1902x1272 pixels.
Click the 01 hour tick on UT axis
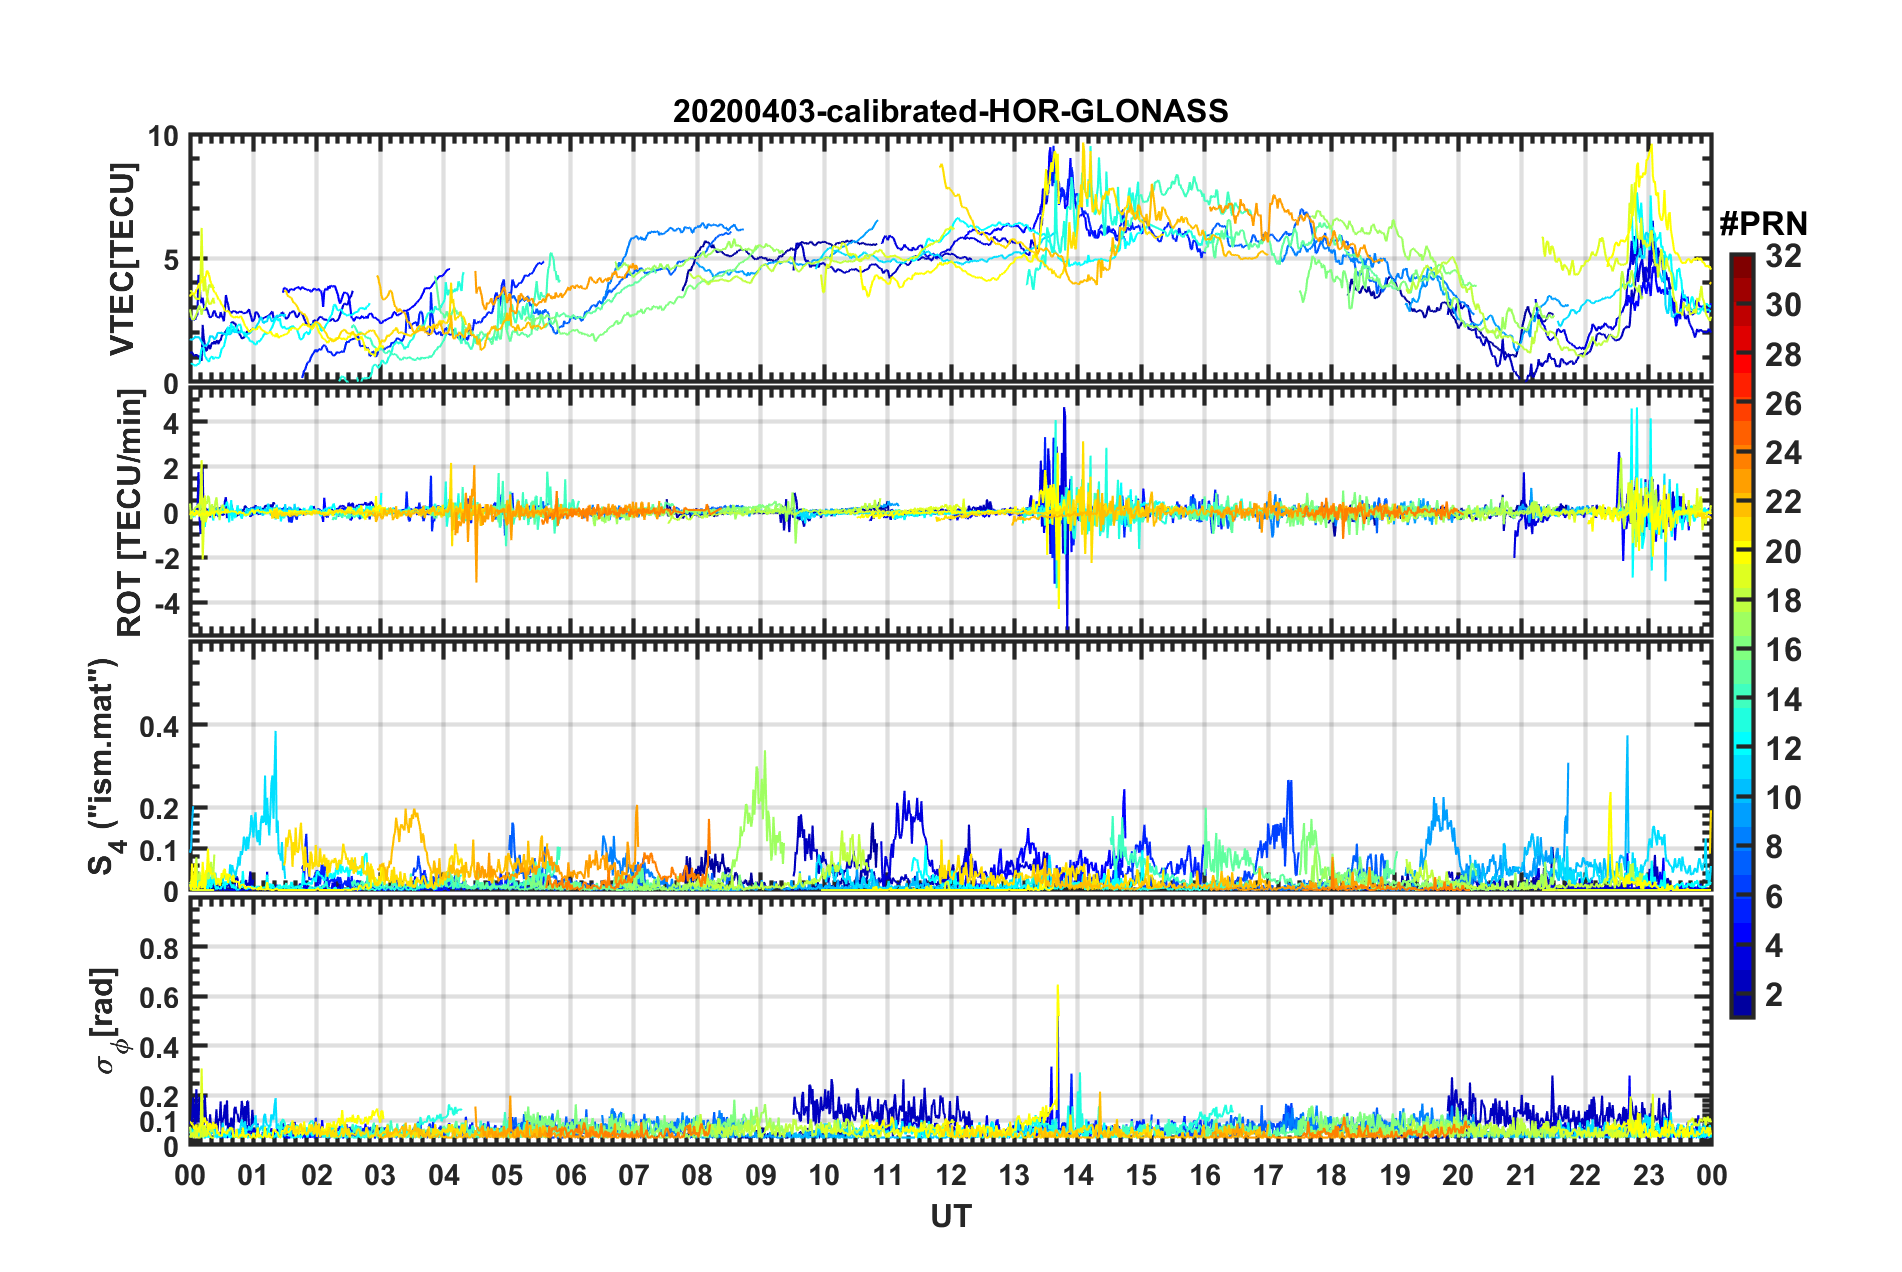point(253,1174)
